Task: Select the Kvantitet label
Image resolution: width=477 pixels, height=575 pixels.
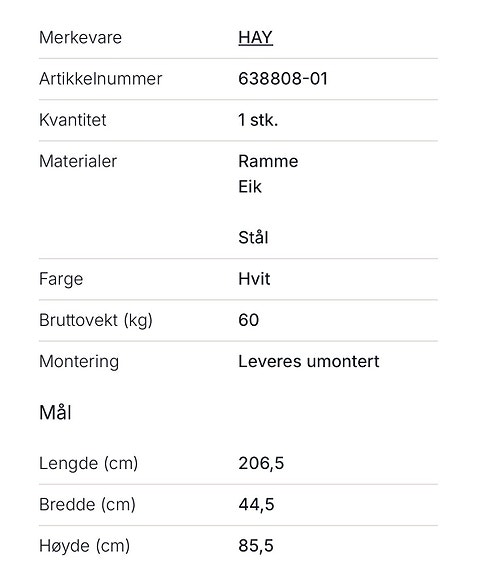Action: [x=73, y=120]
